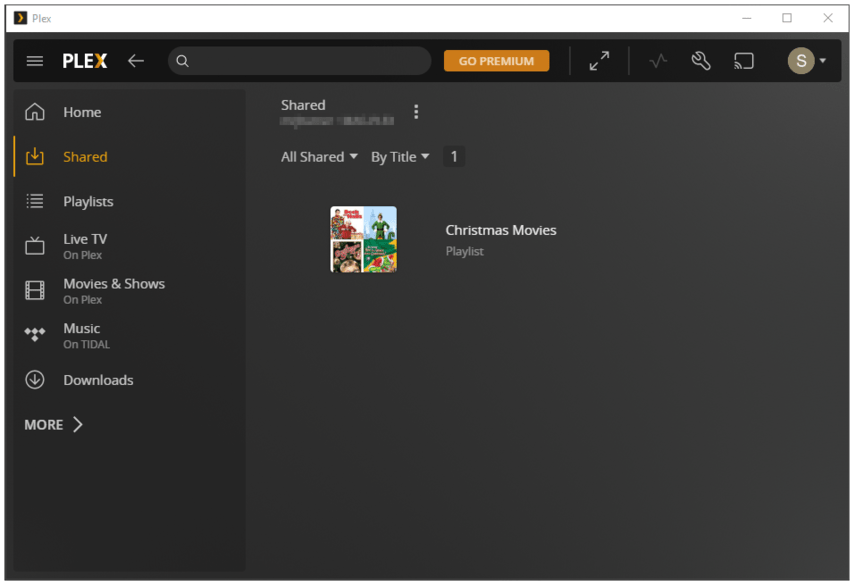Open the activity pulse icon
This screenshot has height=585, width=854.
658,61
